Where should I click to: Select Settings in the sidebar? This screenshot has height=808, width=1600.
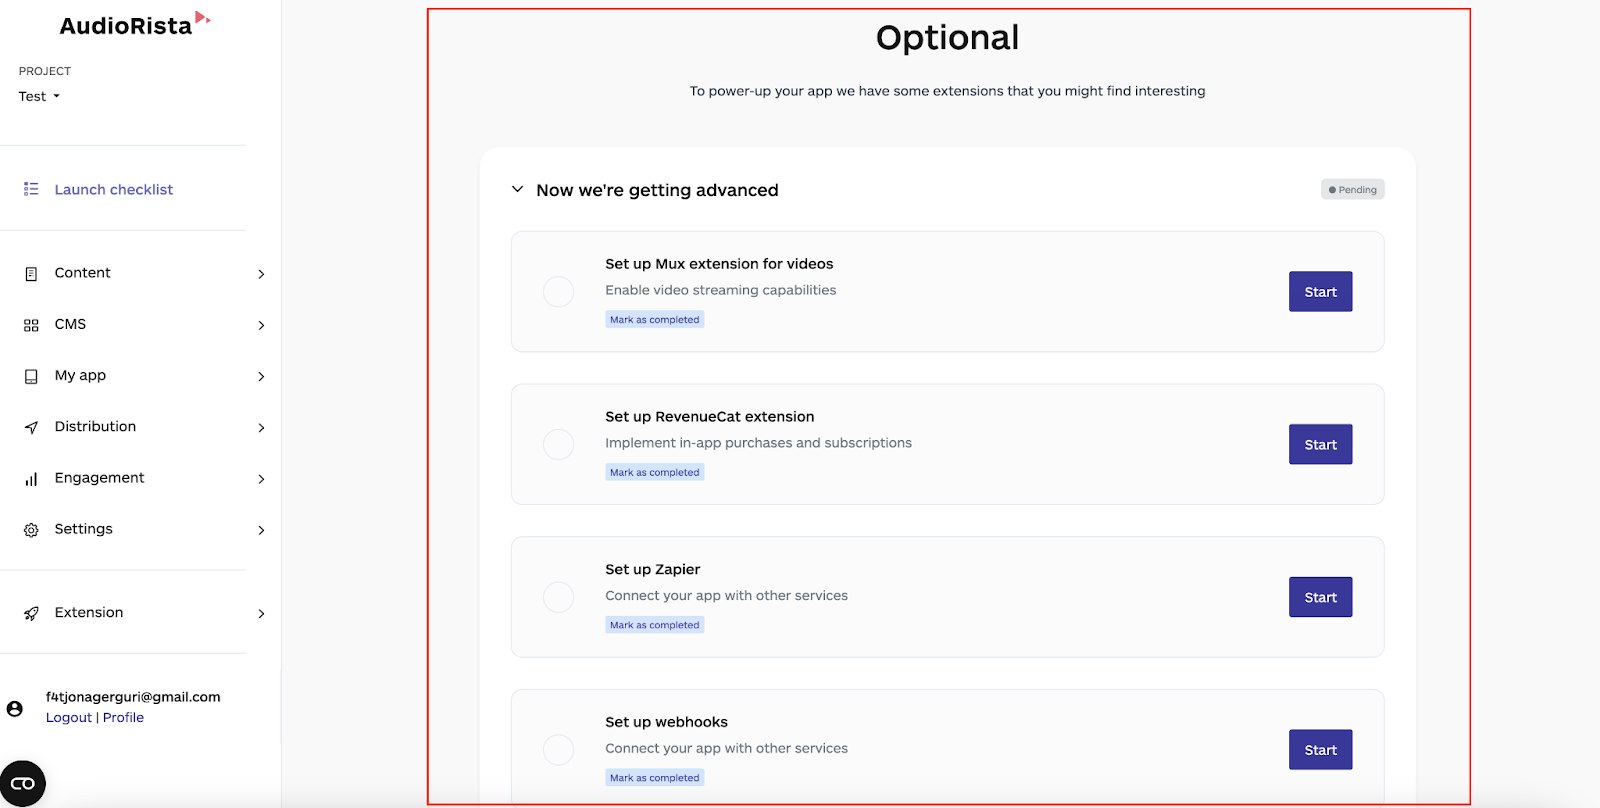pos(83,528)
